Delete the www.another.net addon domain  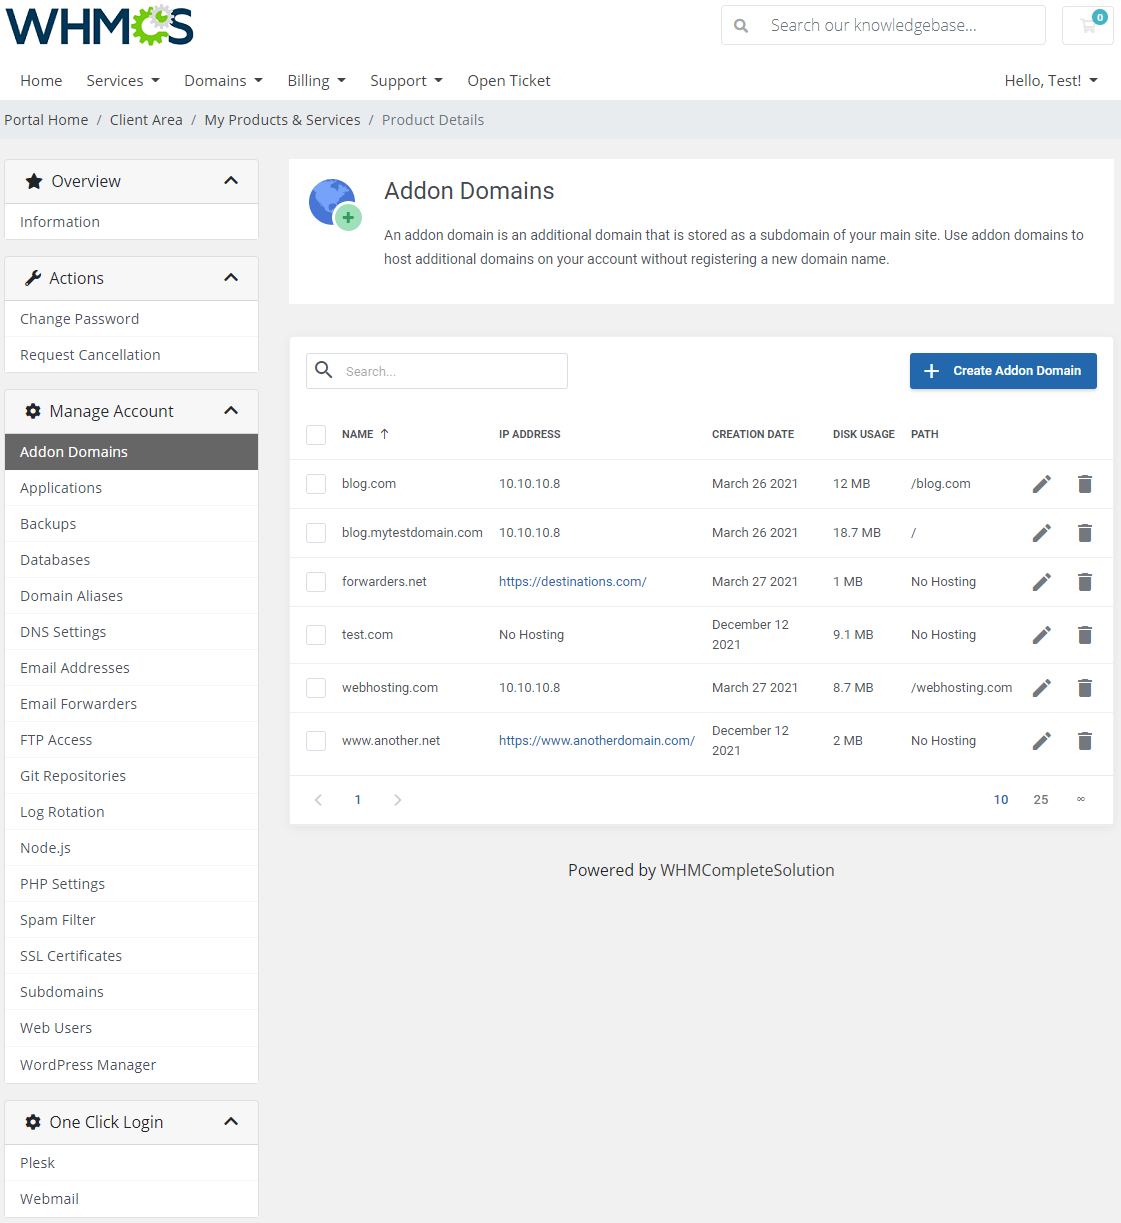click(x=1085, y=740)
